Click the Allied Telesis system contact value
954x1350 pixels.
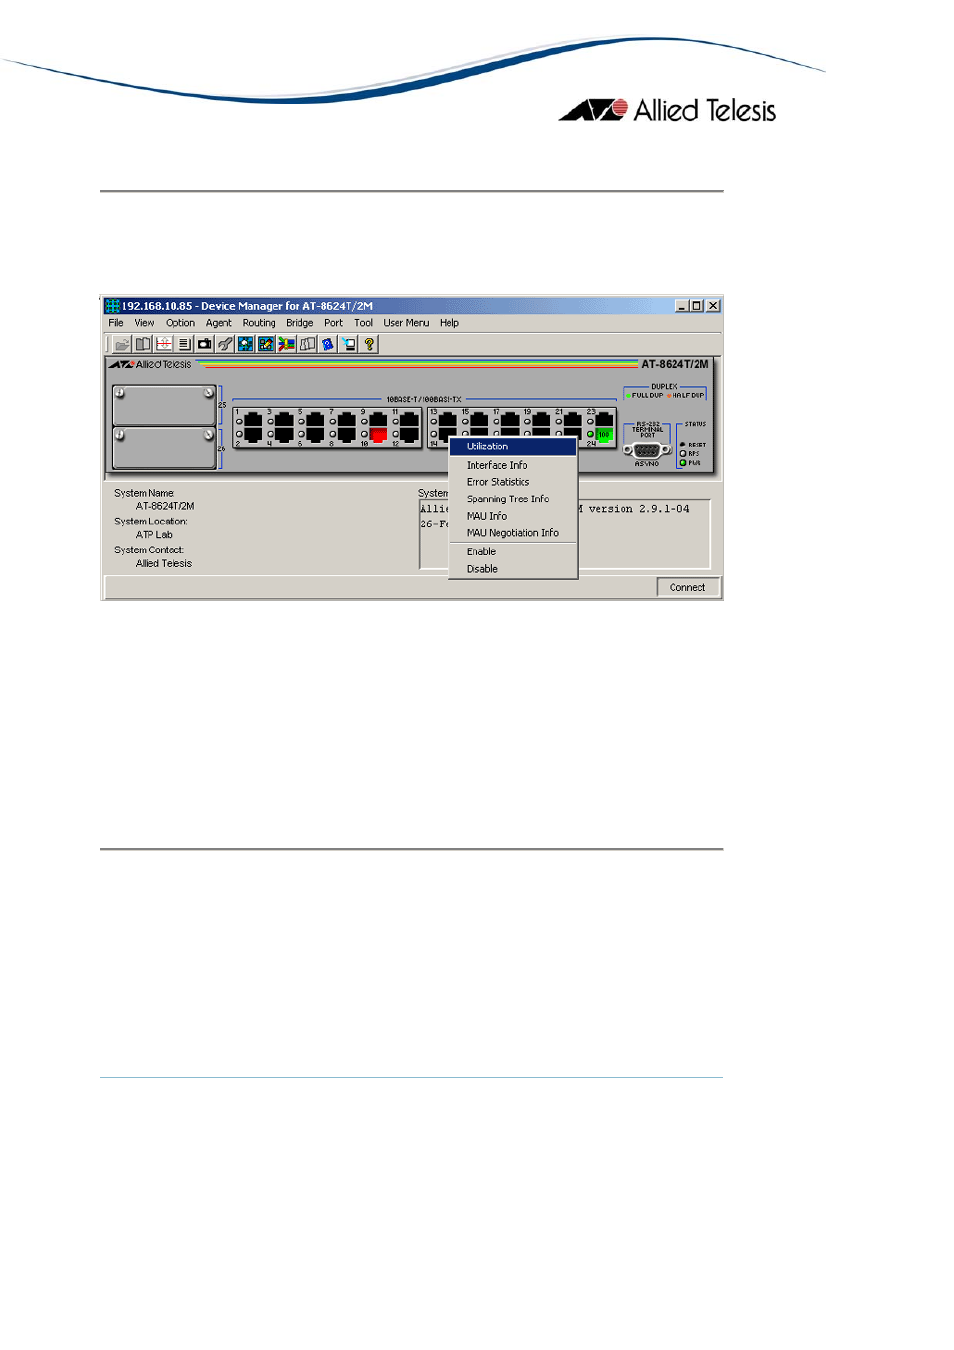(164, 564)
